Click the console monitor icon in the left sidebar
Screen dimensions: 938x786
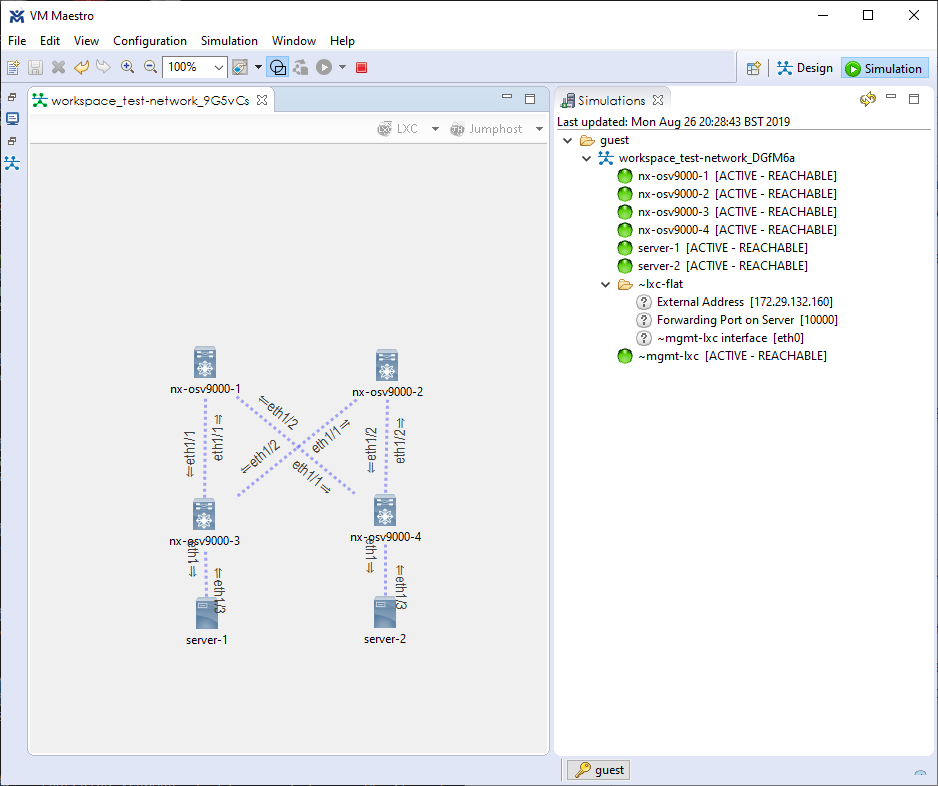pyautogui.click(x=12, y=118)
